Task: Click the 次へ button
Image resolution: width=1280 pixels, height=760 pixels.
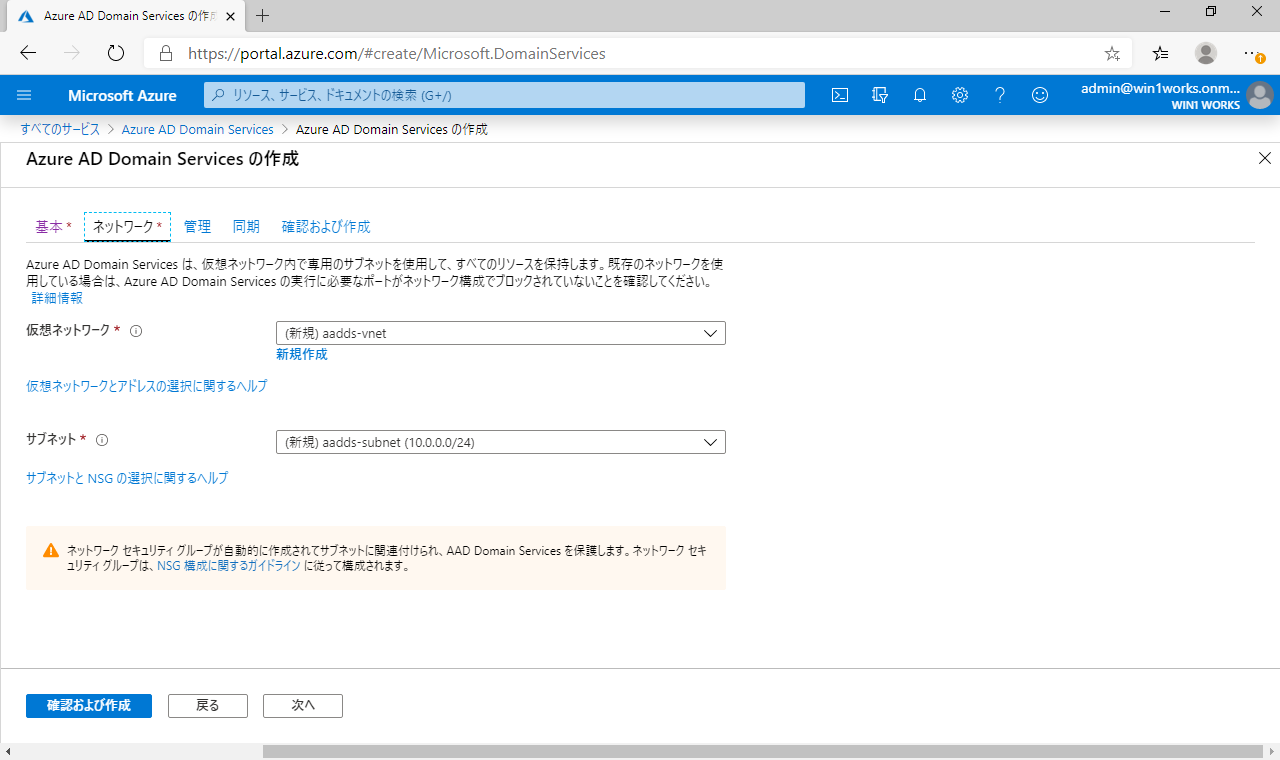Action: pyautogui.click(x=303, y=705)
